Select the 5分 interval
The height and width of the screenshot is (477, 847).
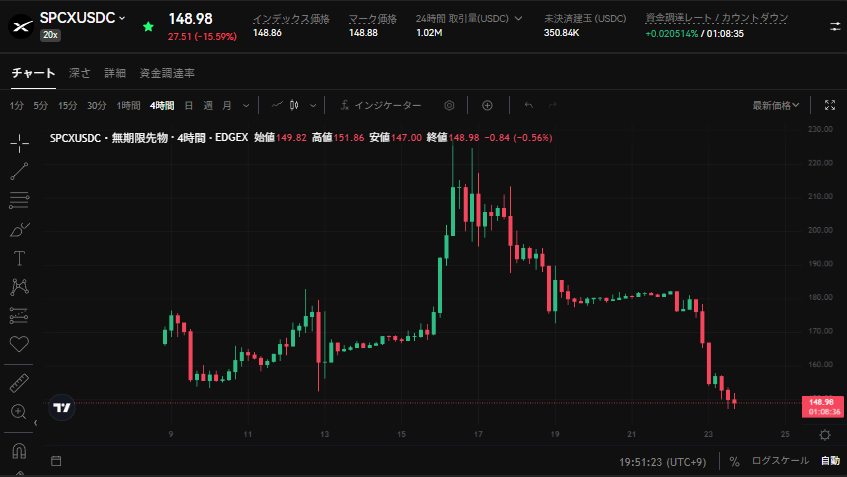click(x=41, y=105)
